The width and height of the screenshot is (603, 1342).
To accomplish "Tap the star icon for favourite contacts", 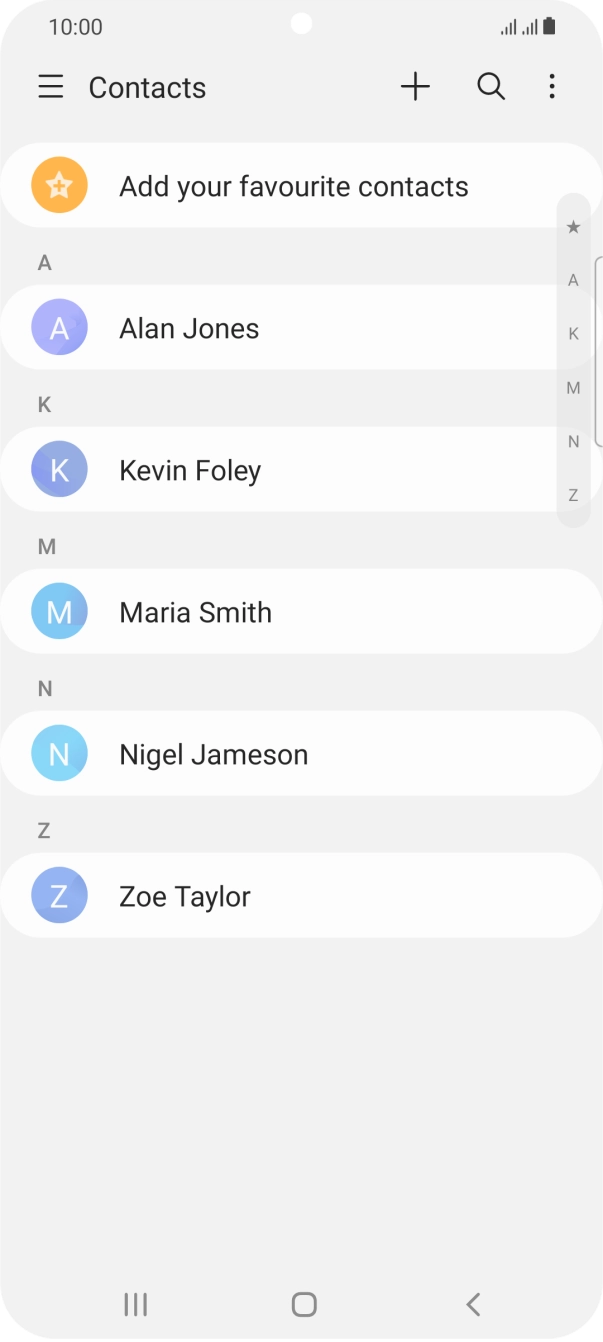I will click(59, 185).
